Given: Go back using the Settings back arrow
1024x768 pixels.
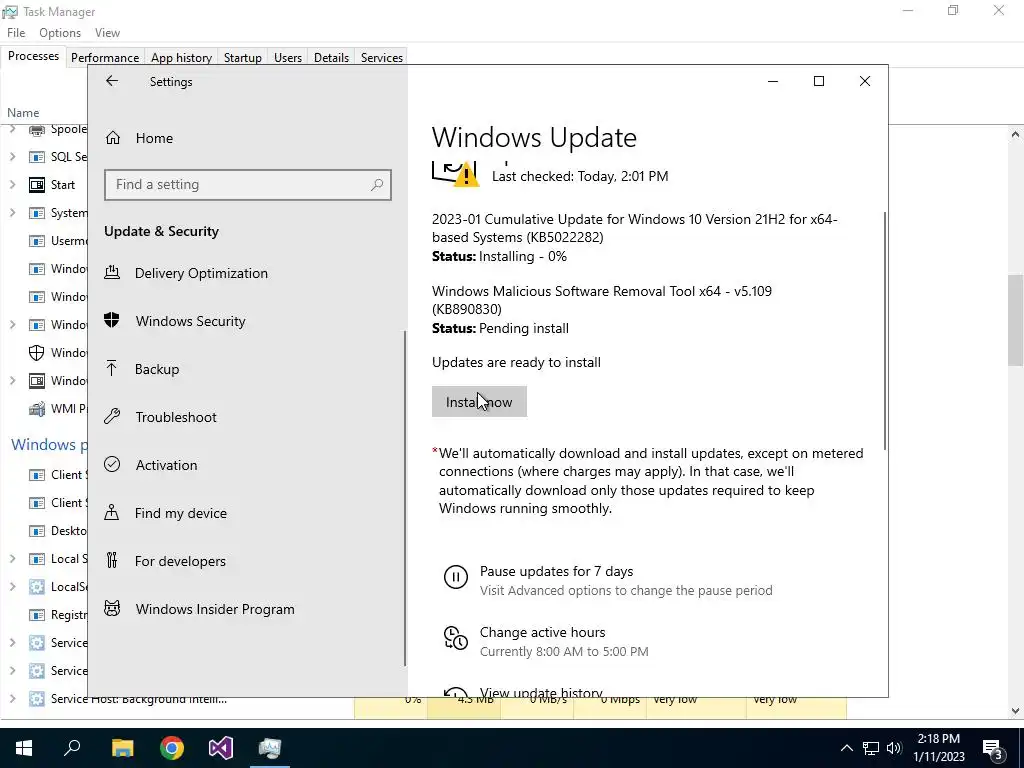Looking at the screenshot, I should [112, 81].
